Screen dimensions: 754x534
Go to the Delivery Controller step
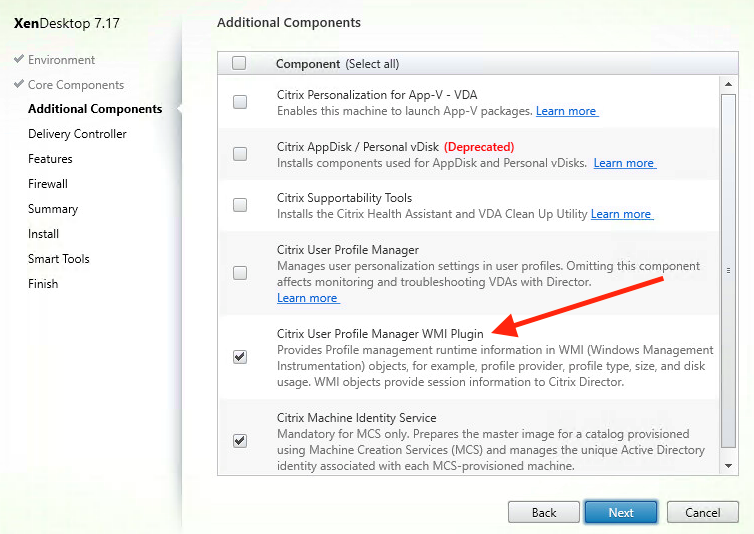[x=77, y=134]
